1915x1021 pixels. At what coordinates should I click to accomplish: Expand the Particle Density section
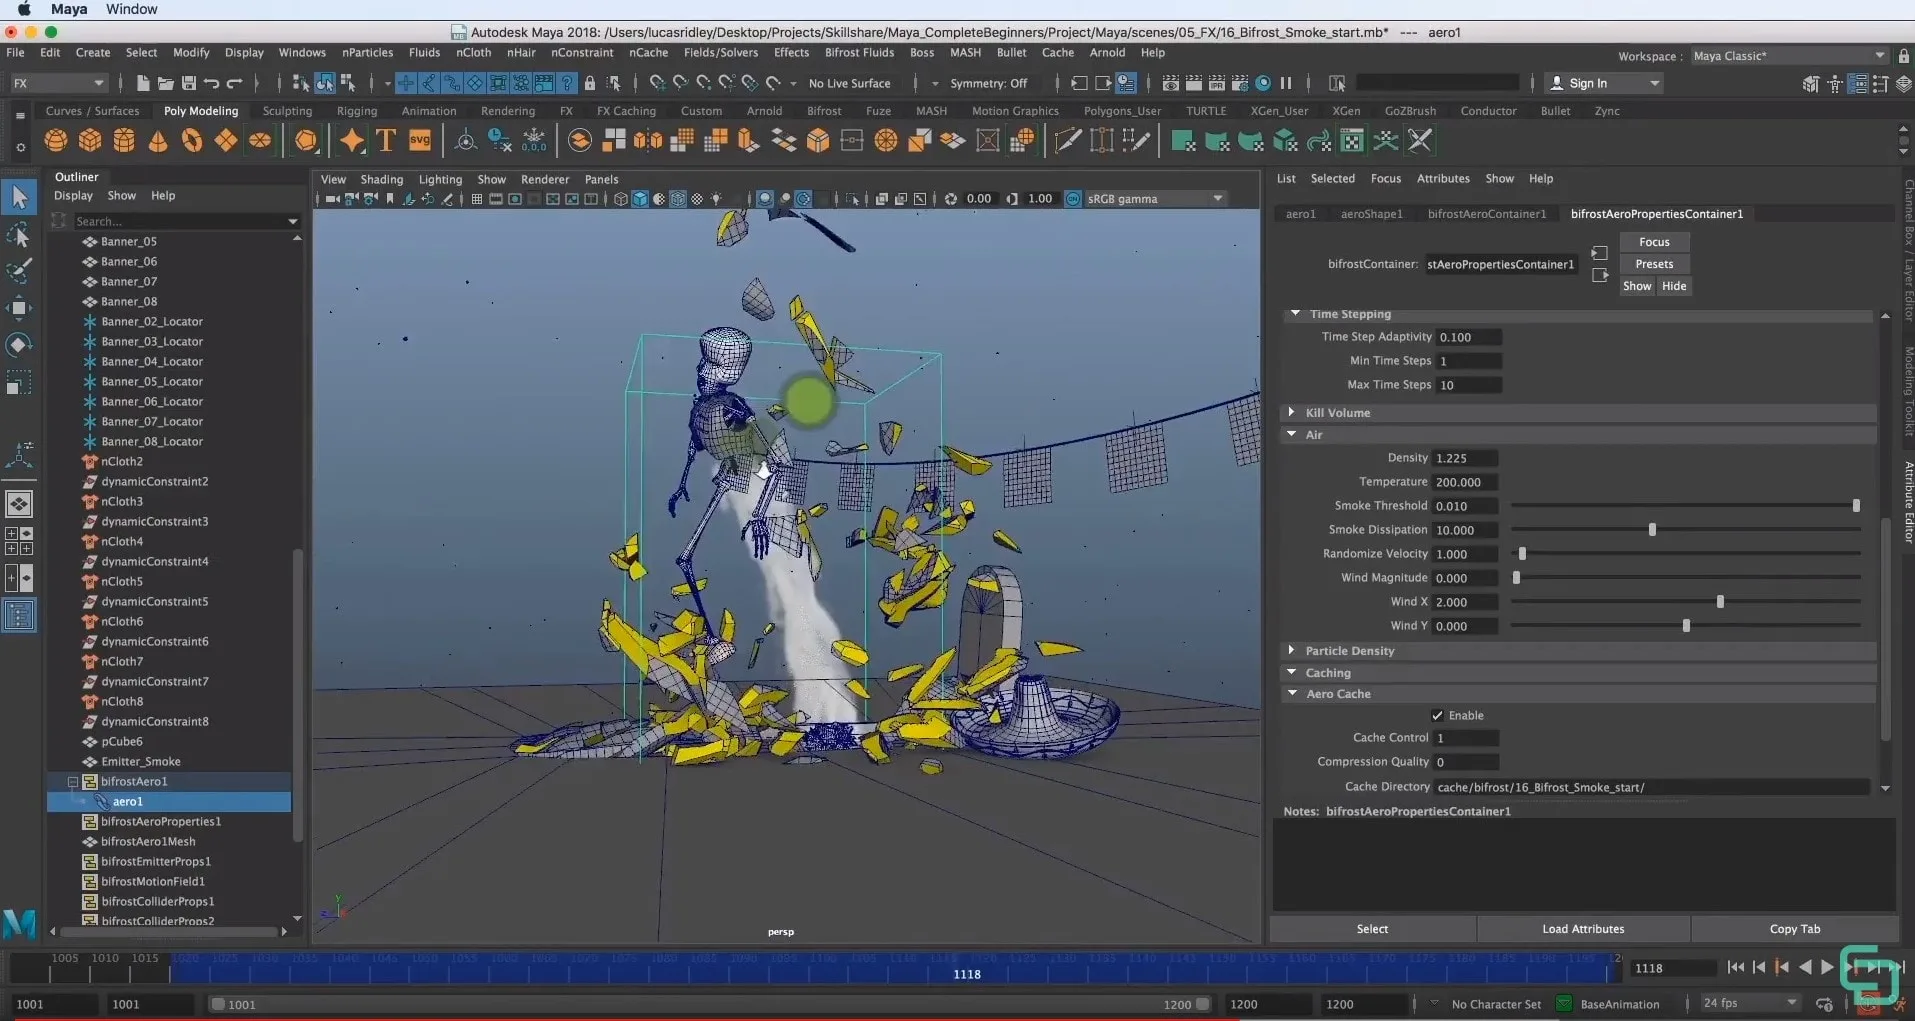[1292, 650]
